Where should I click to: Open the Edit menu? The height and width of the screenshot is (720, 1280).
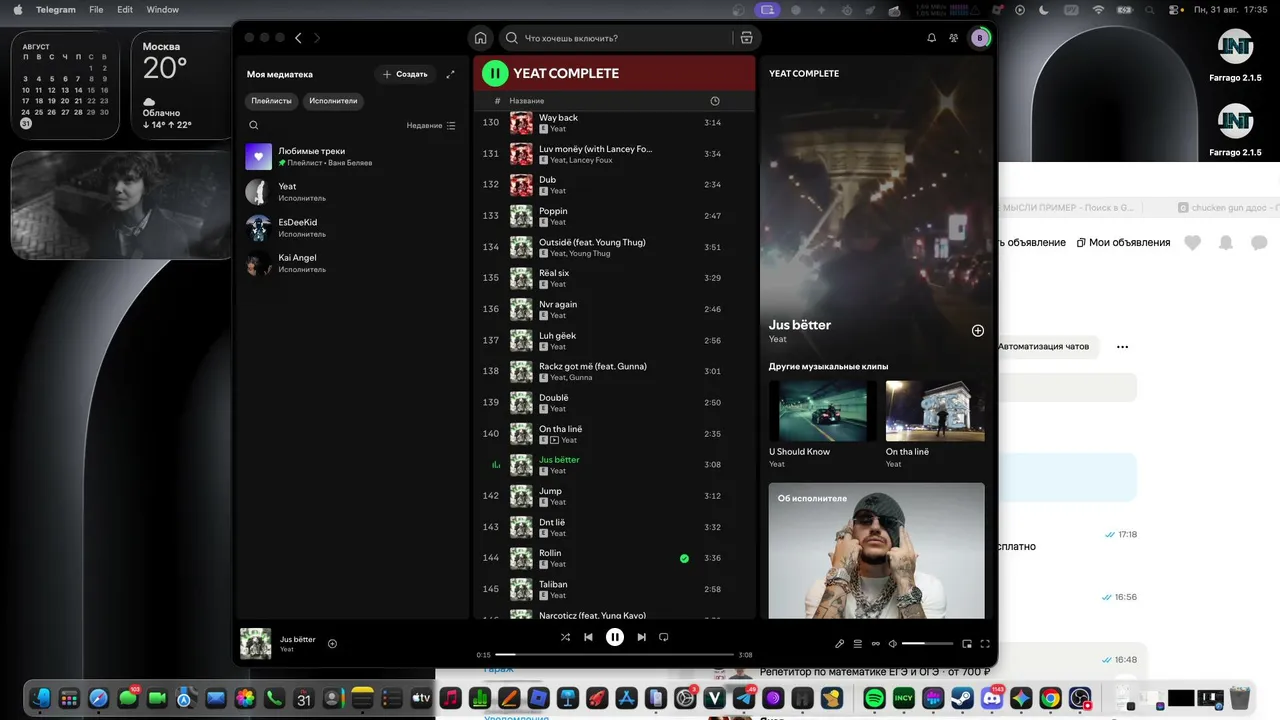[125, 10]
